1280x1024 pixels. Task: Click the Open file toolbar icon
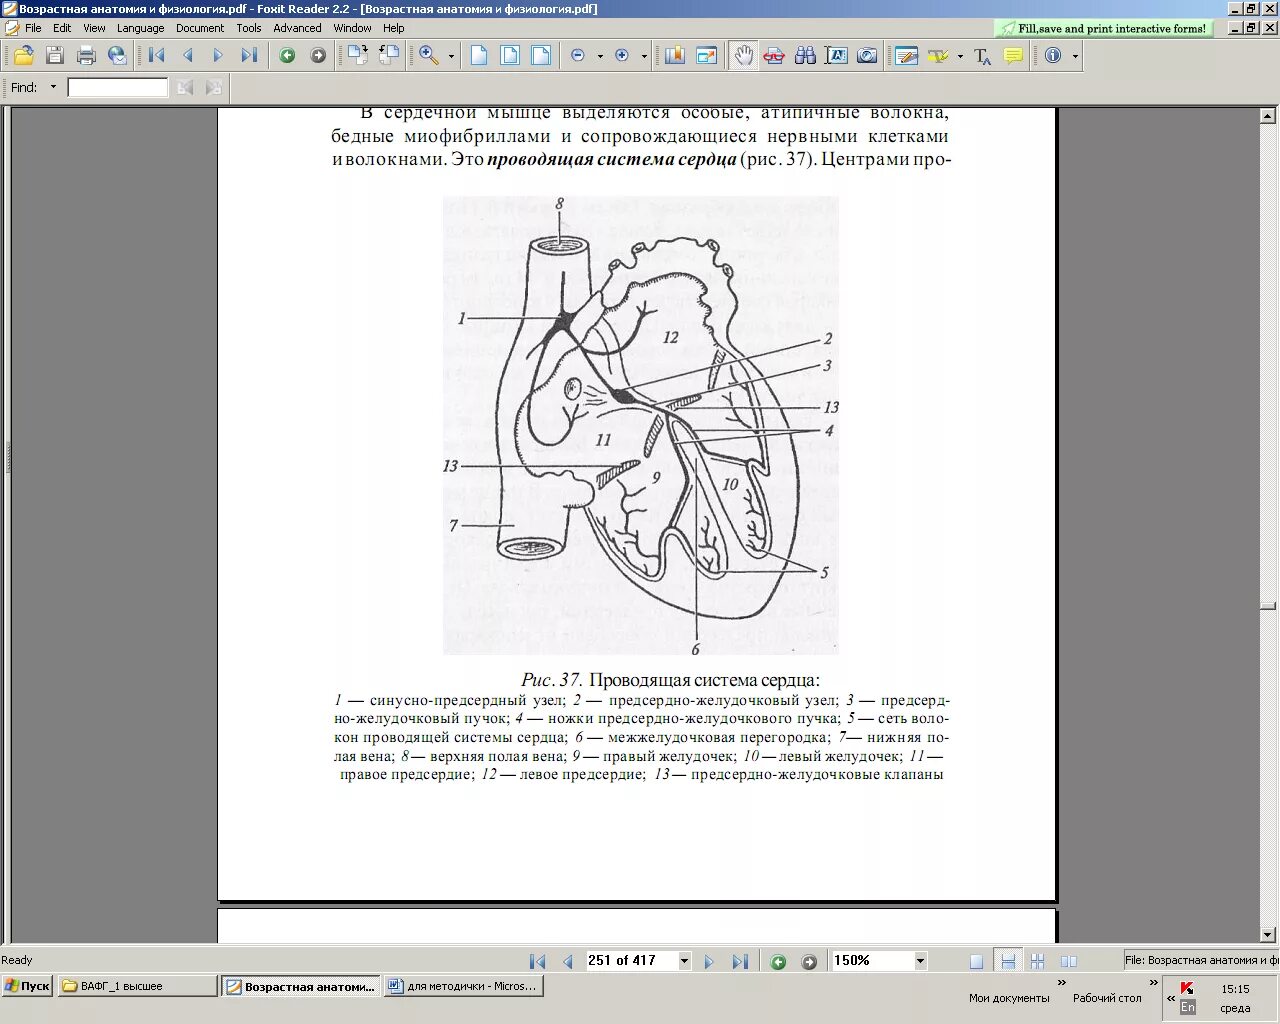click(x=23, y=56)
